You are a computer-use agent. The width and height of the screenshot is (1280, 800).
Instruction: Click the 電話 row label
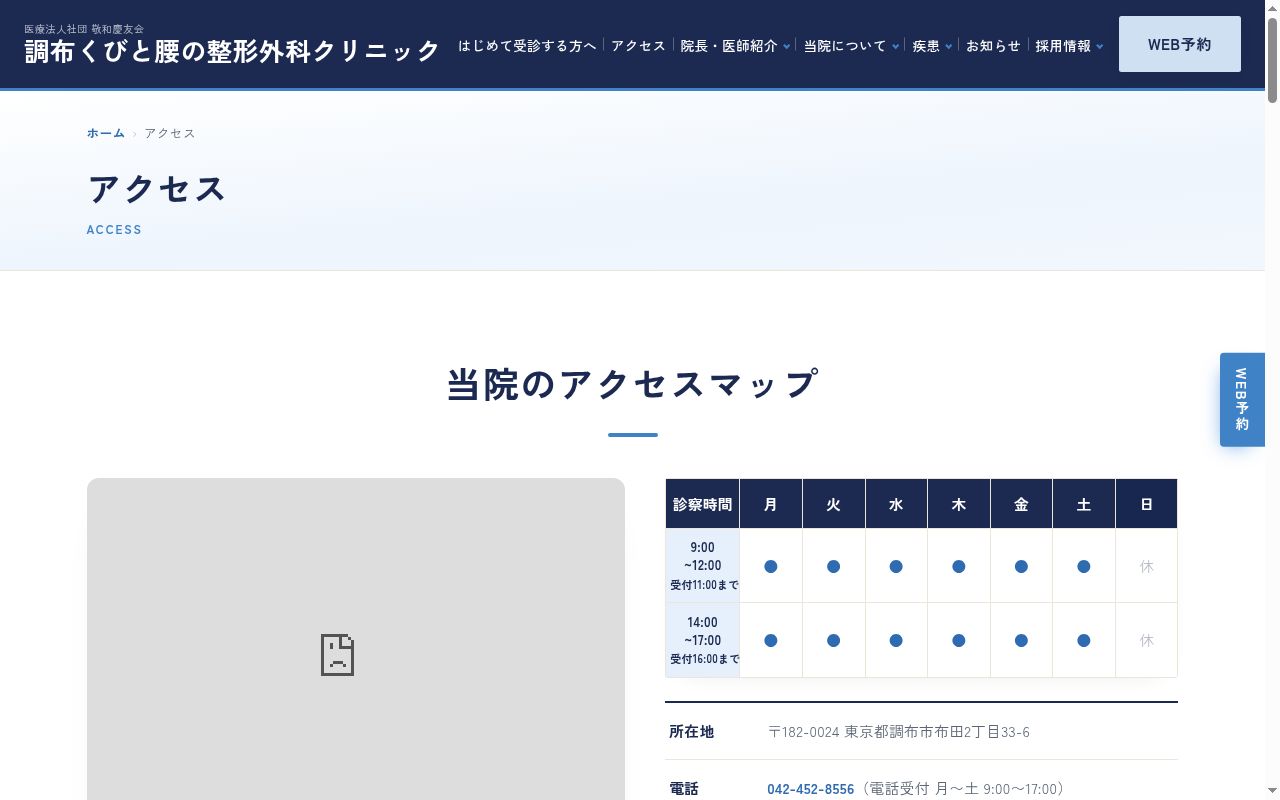tap(684, 789)
